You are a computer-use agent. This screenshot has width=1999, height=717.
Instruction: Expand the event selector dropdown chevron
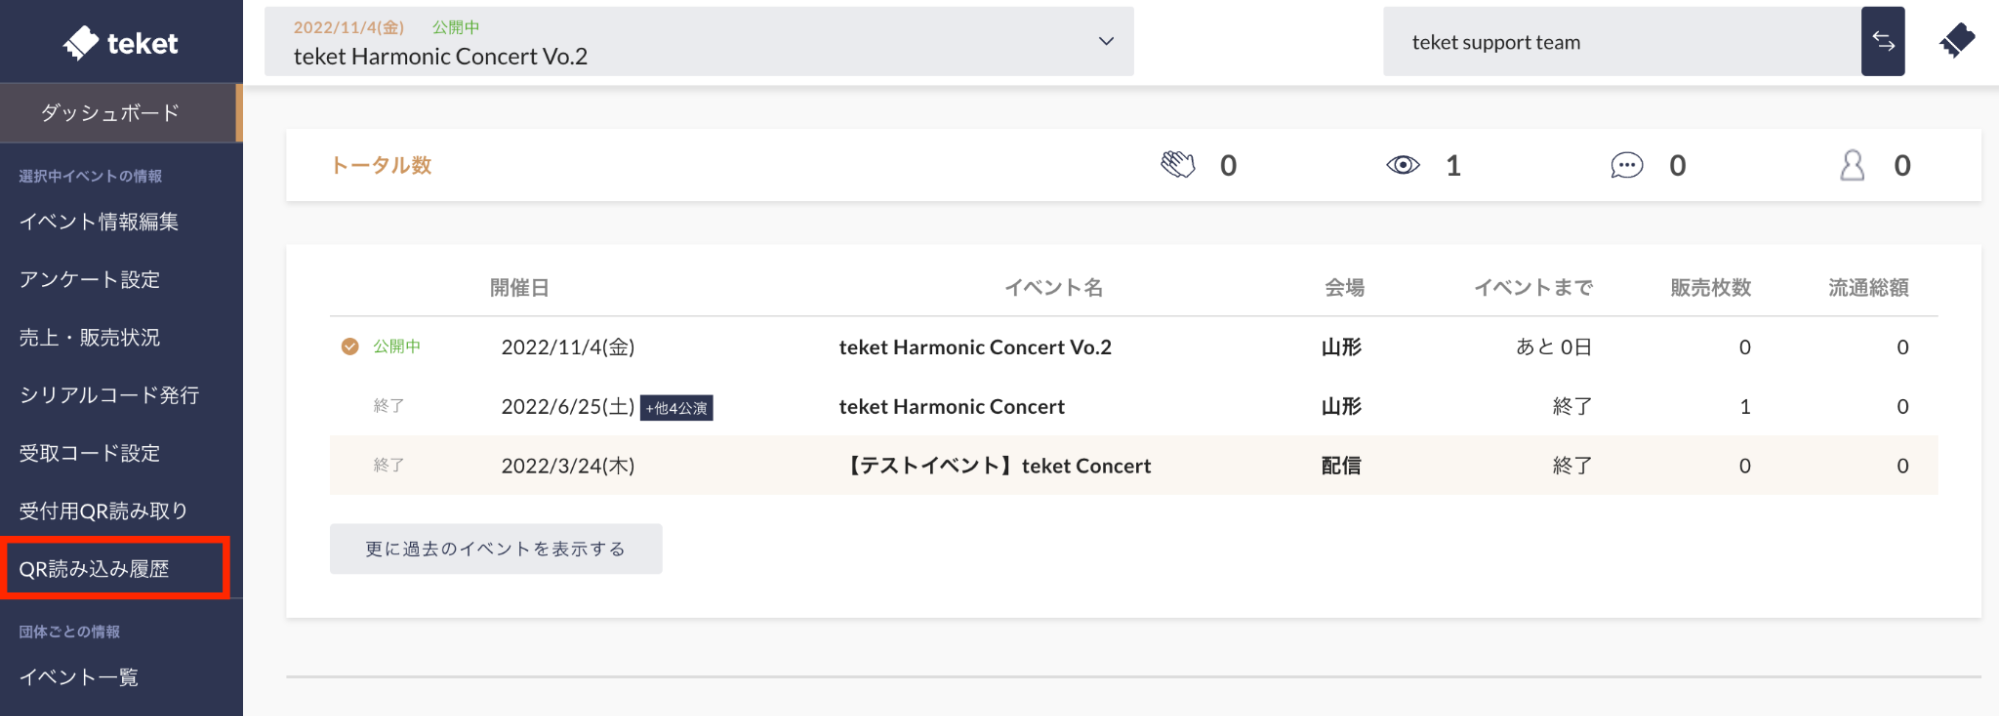(1106, 41)
